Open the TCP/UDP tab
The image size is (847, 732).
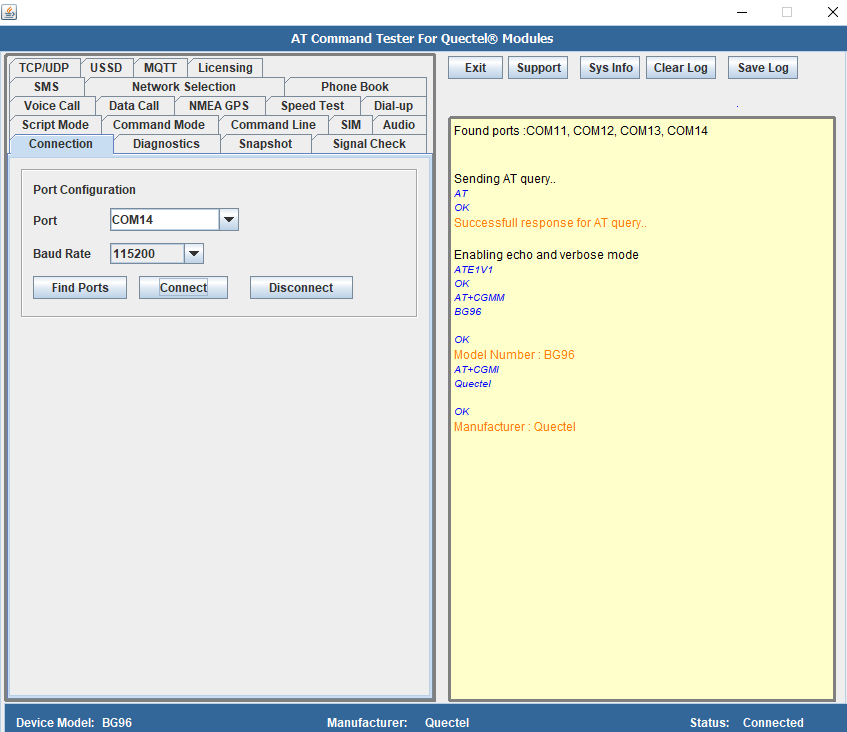tap(44, 68)
